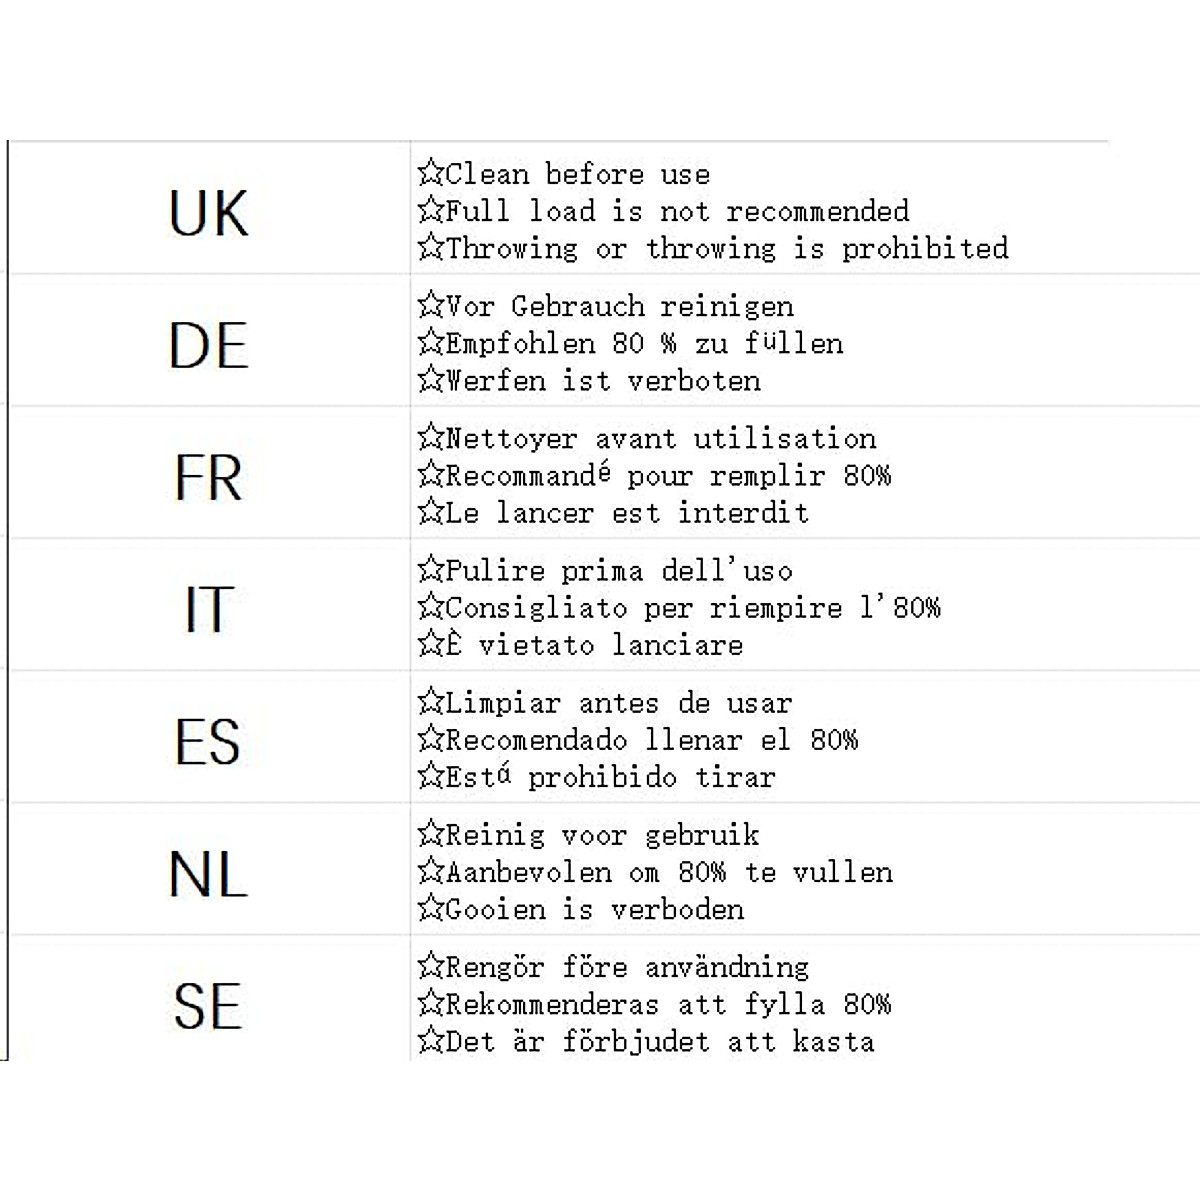
Task: Click the star before 'Rengör före användning'
Action: tap(430, 966)
